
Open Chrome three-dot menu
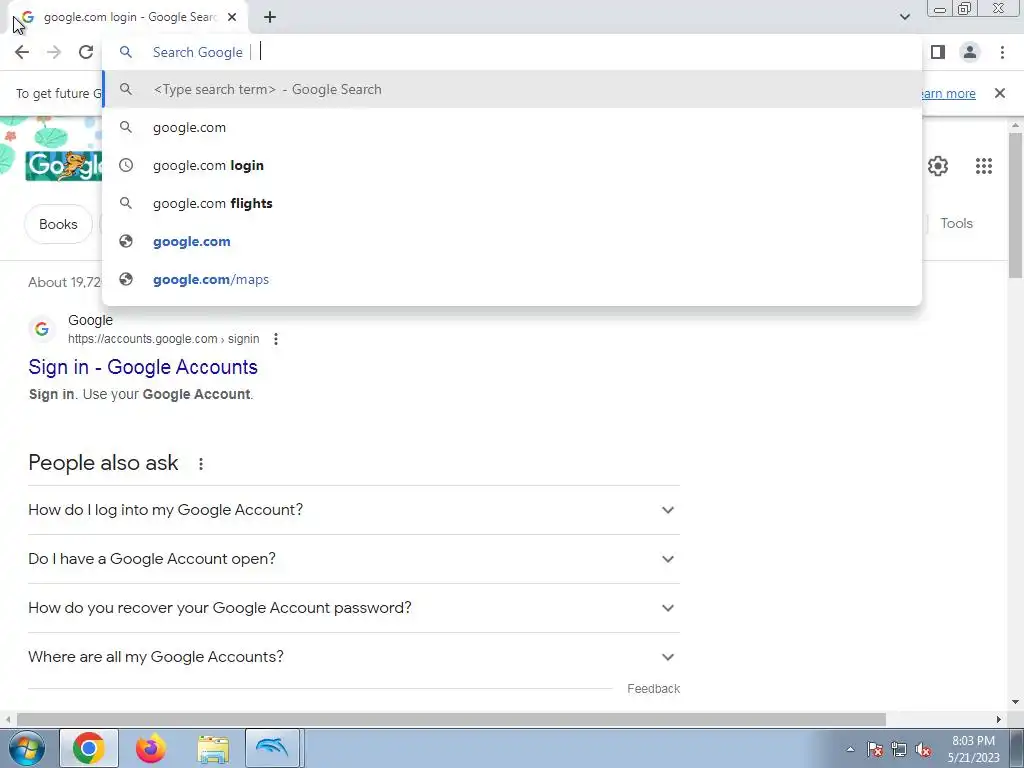1002,52
